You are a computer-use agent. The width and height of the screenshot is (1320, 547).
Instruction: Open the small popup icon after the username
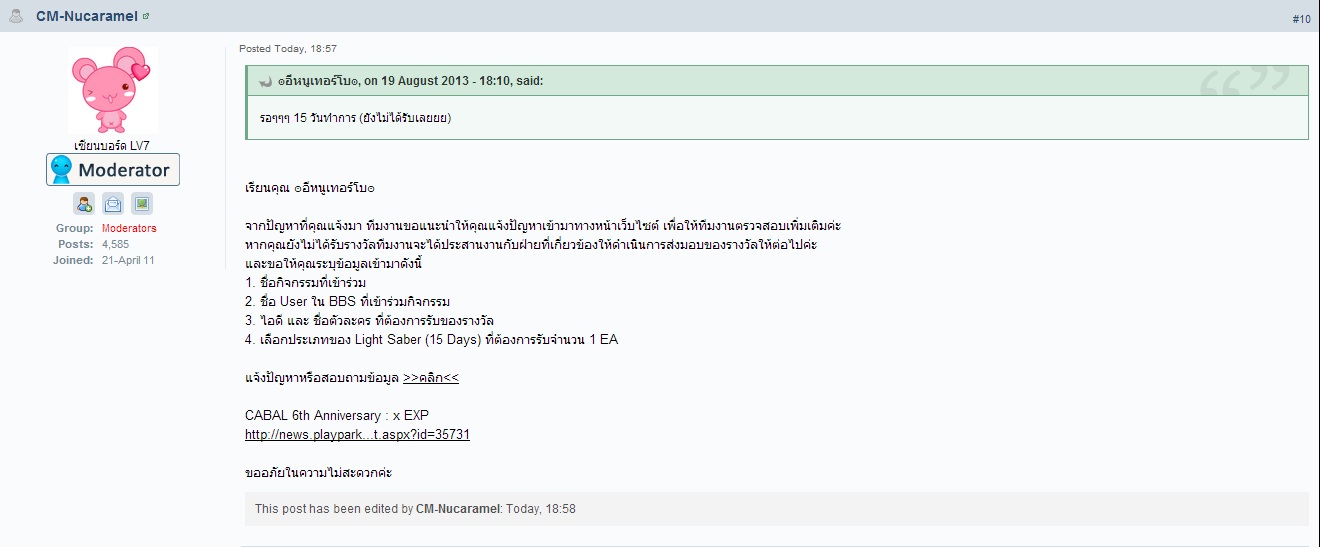click(x=146, y=16)
